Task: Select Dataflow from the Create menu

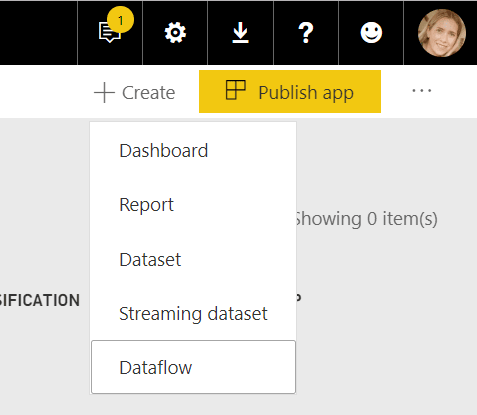Action: (x=193, y=367)
